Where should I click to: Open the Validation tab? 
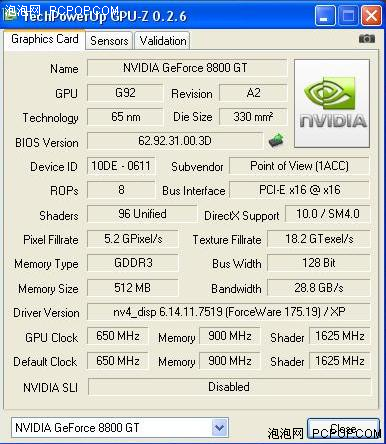point(163,41)
